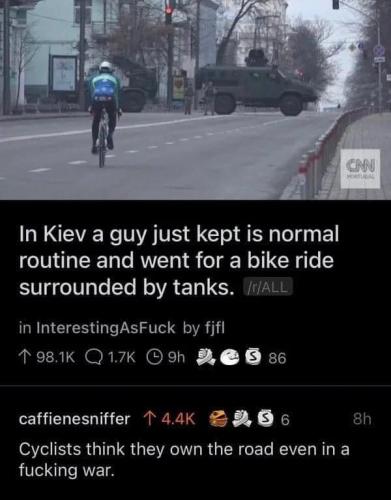The image size is (391, 500).
Task: Open the 1.7K comments bubble icon
Action: (x=92, y=358)
